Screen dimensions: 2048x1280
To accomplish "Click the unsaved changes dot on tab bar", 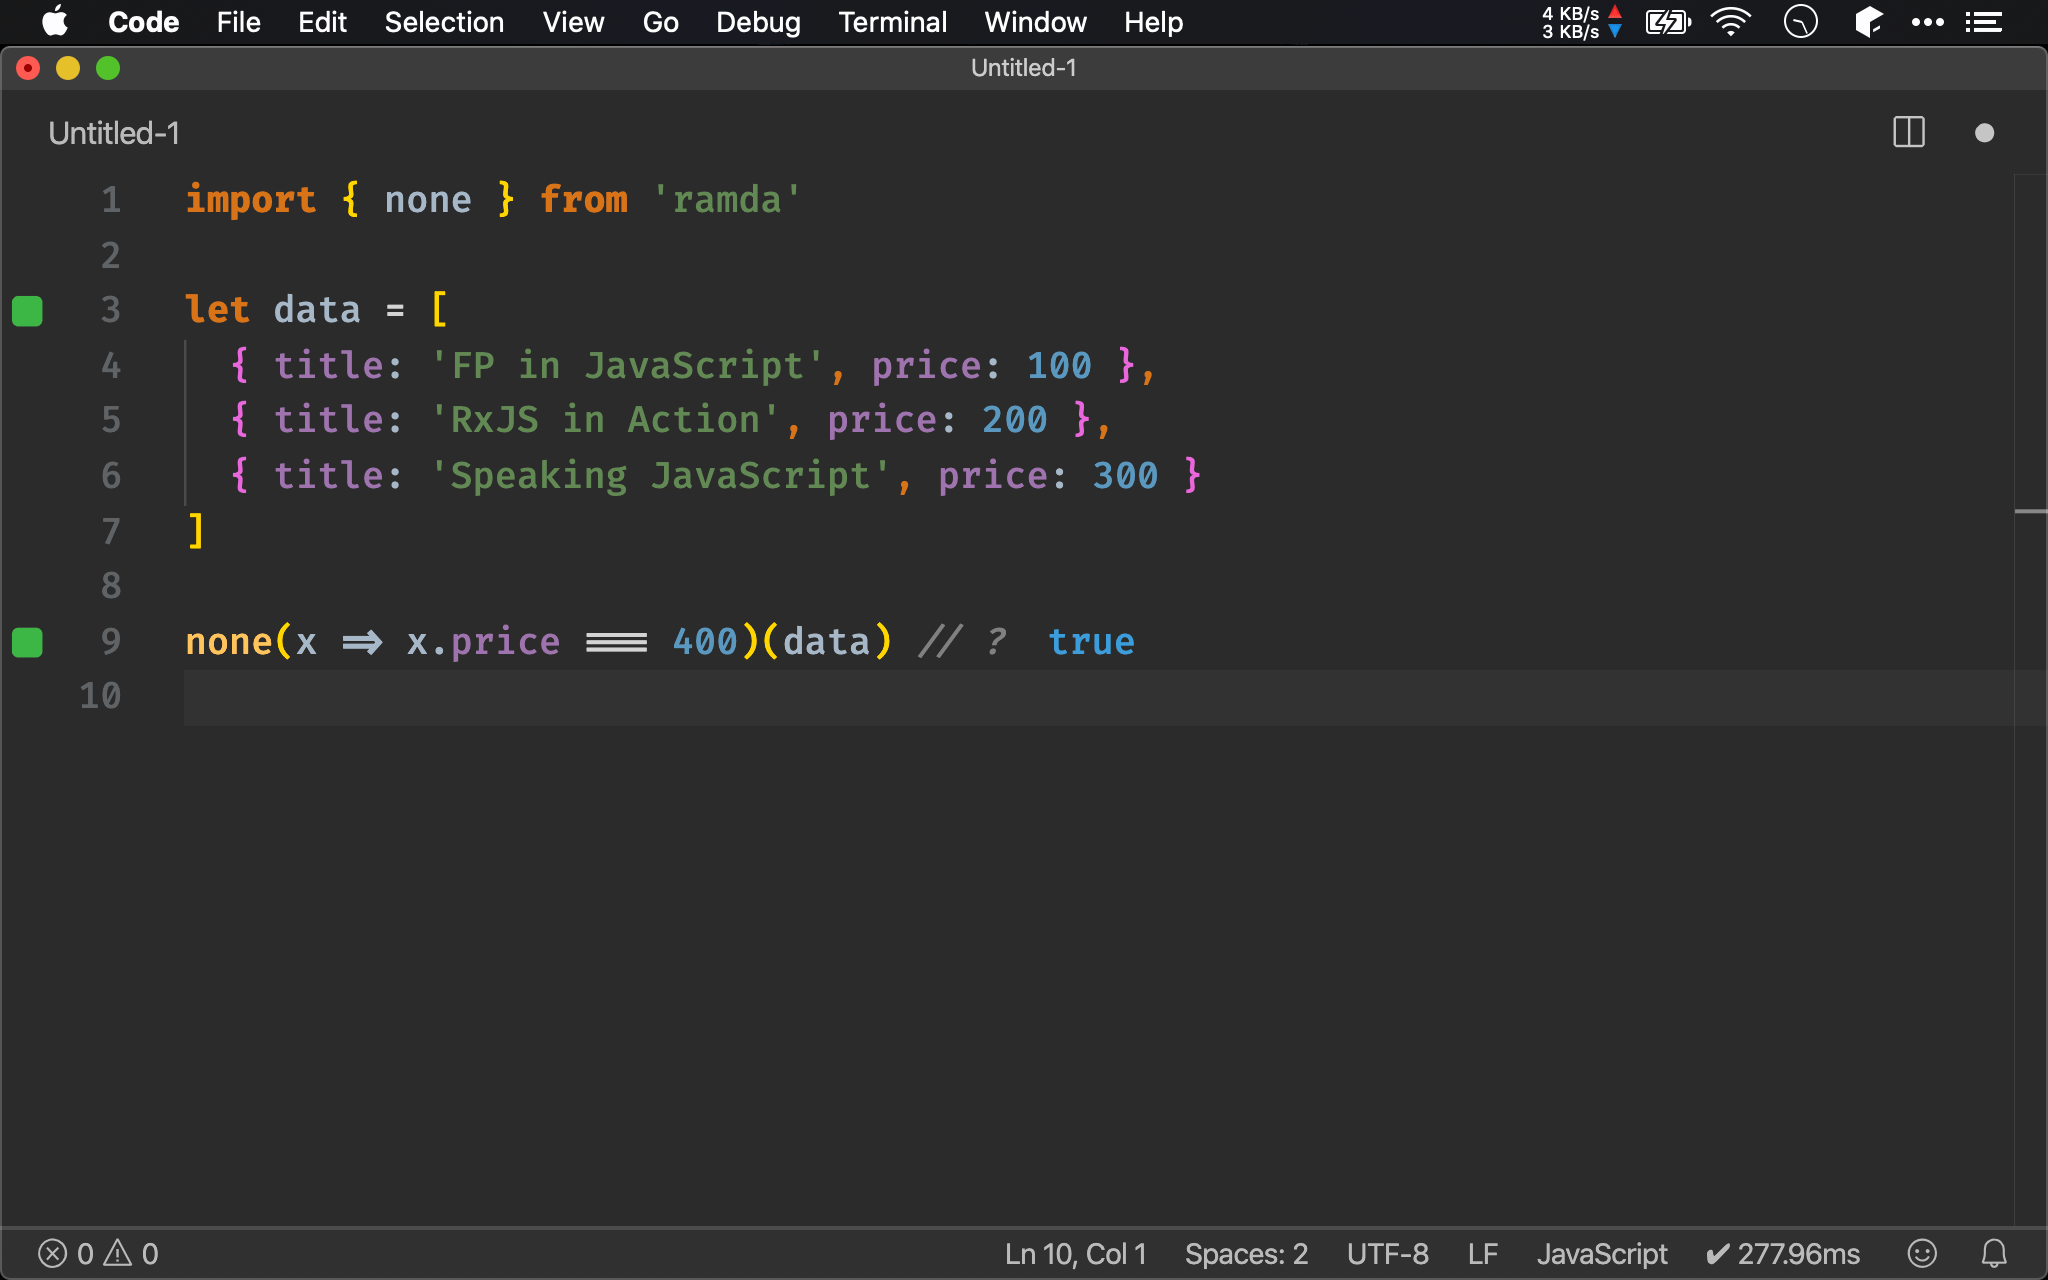I will point(1985,133).
